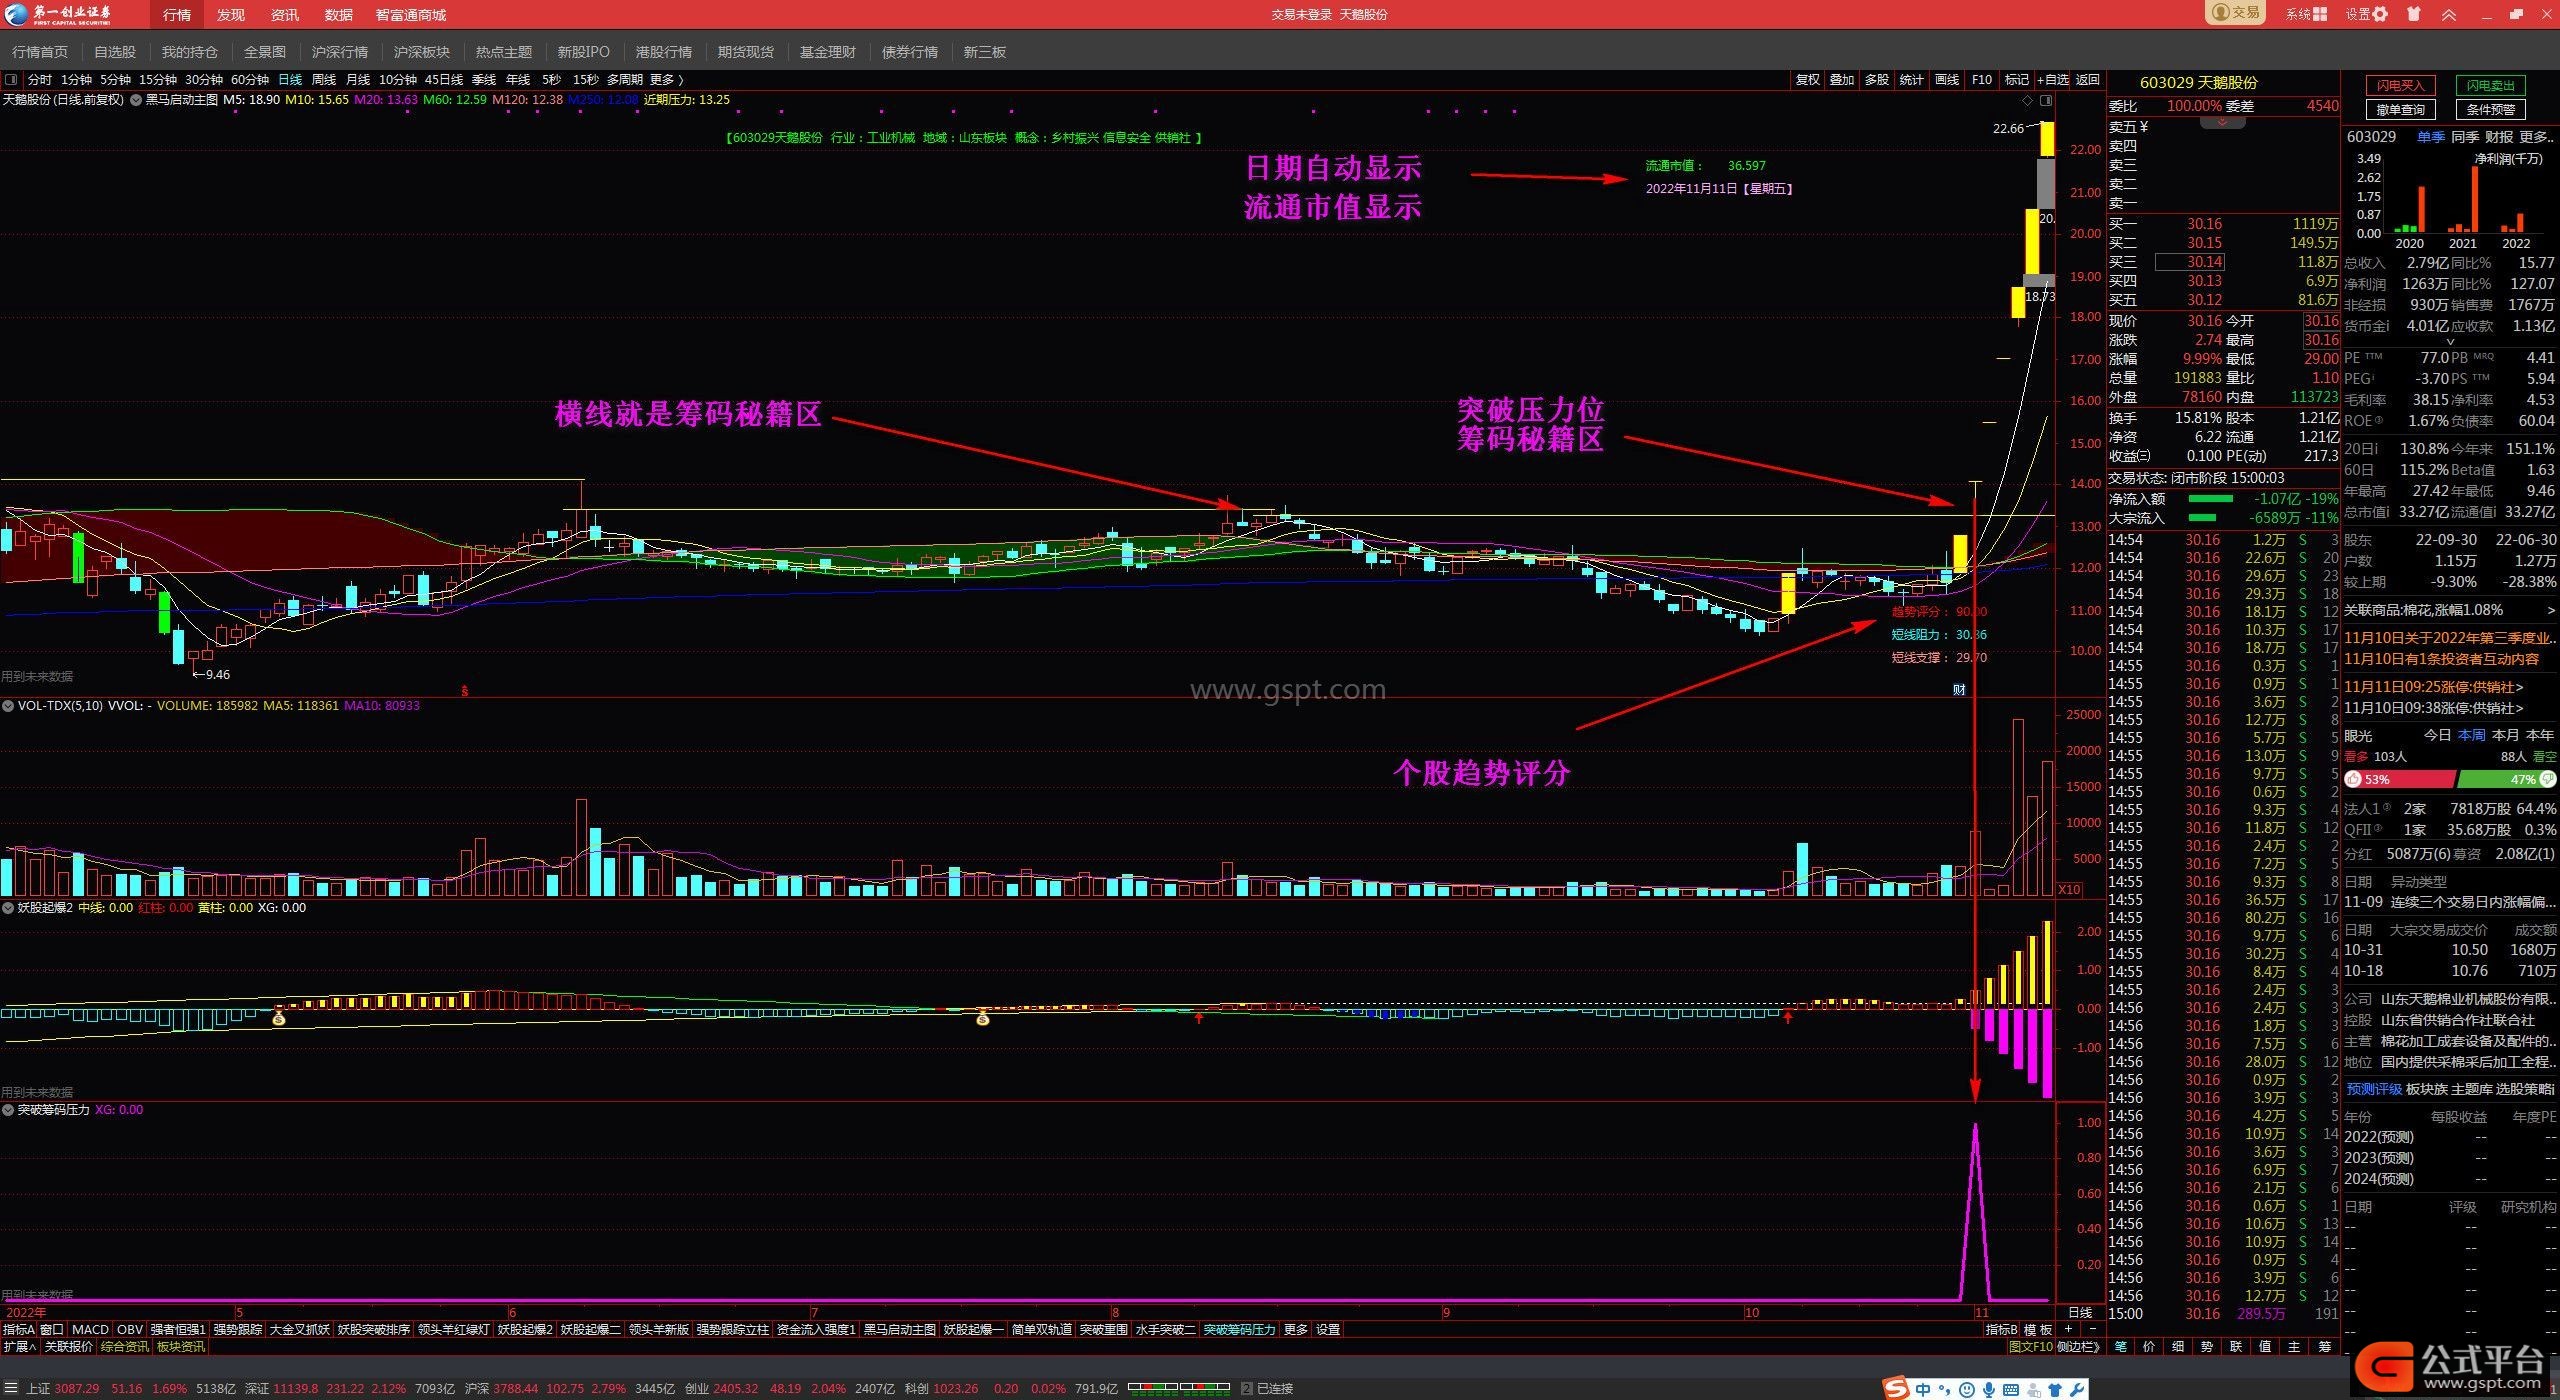Expand the sell-order depth red down arrow
Viewport: 2560px width, 1400px height.
click(2222, 122)
